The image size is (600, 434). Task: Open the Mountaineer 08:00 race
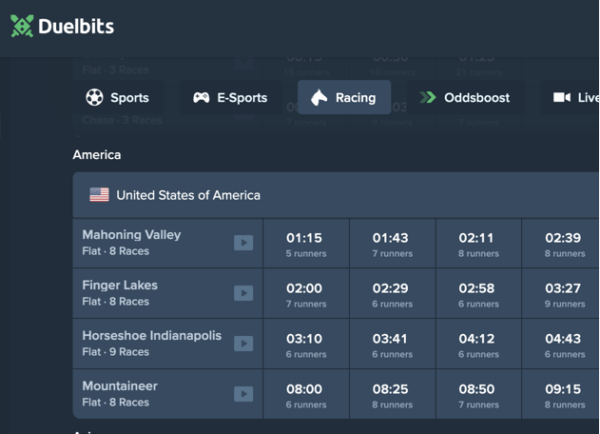[x=305, y=394]
